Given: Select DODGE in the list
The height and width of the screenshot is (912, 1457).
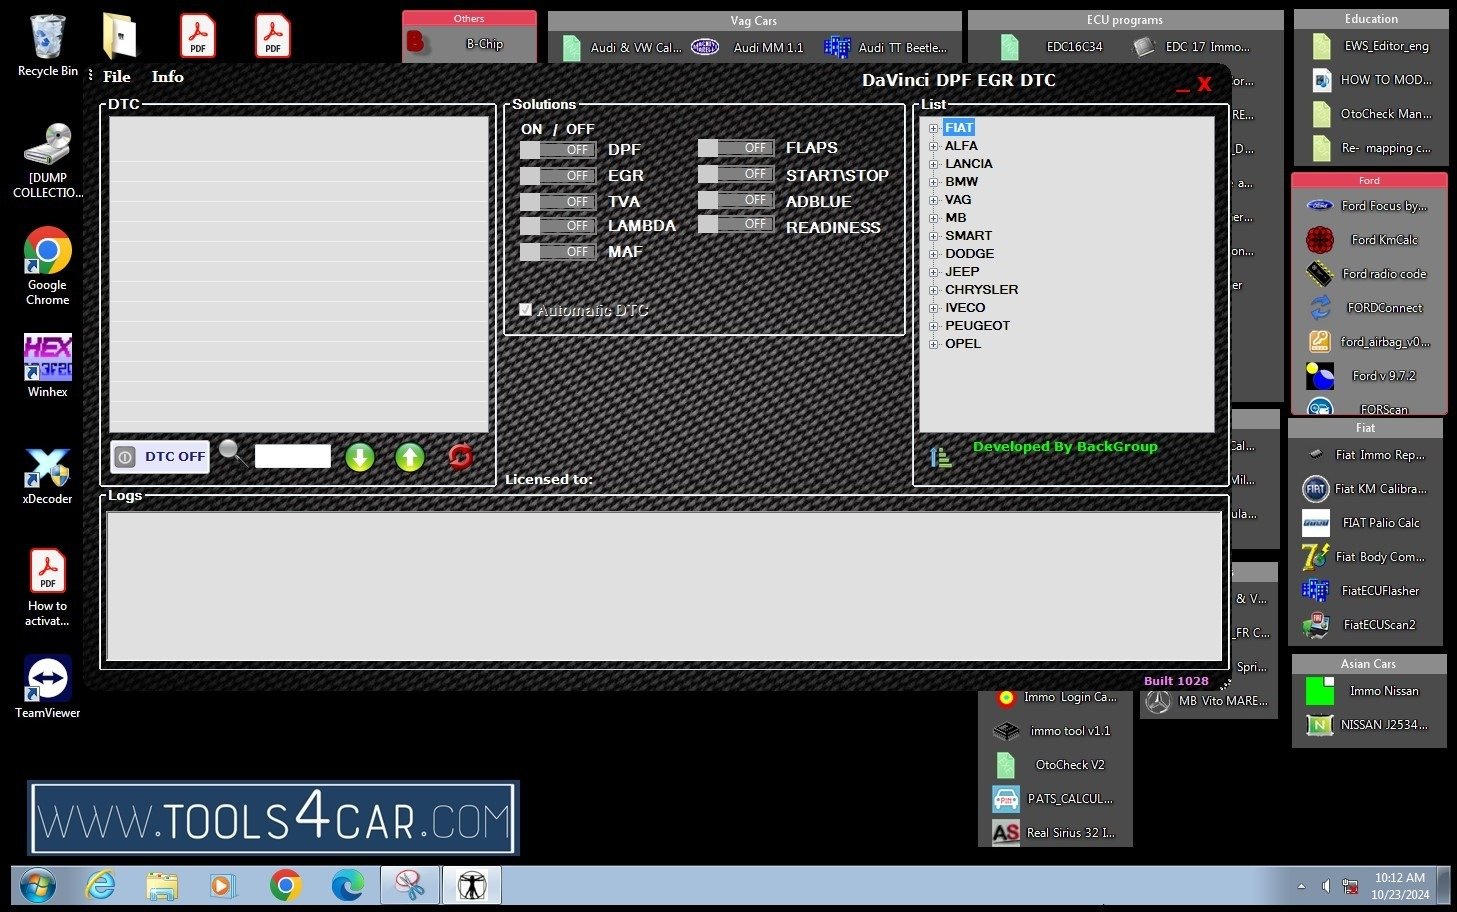Looking at the screenshot, I should pyautogui.click(x=969, y=254).
